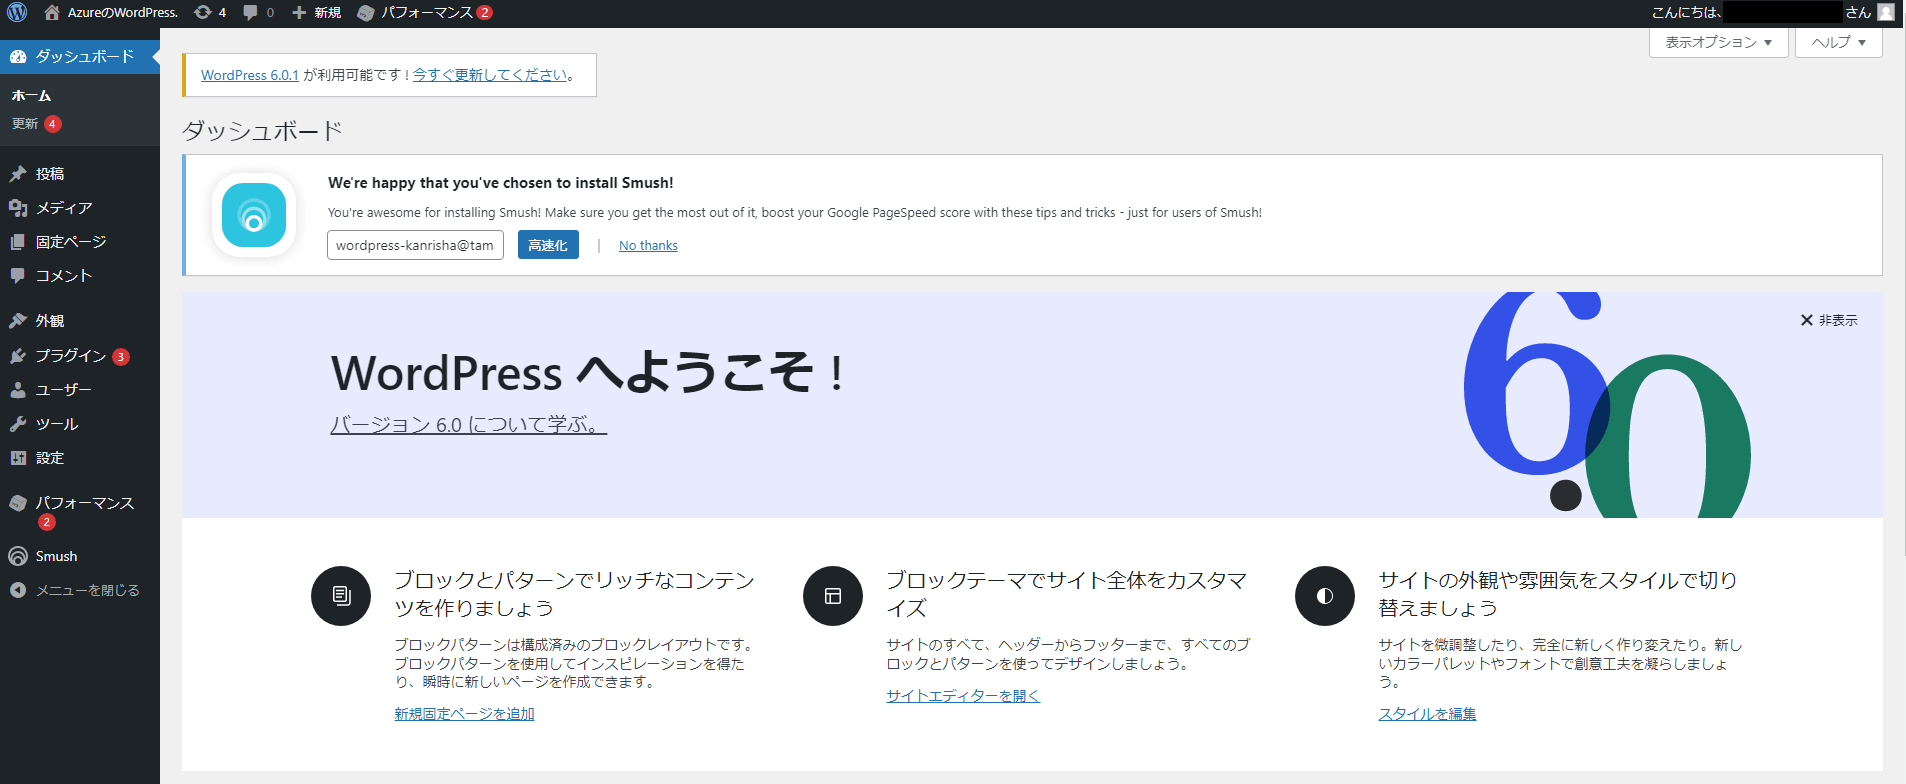Image resolution: width=1906 pixels, height=784 pixels.
Task: Expand the ヘルプ dropdown
Action: pos(1839,42)
